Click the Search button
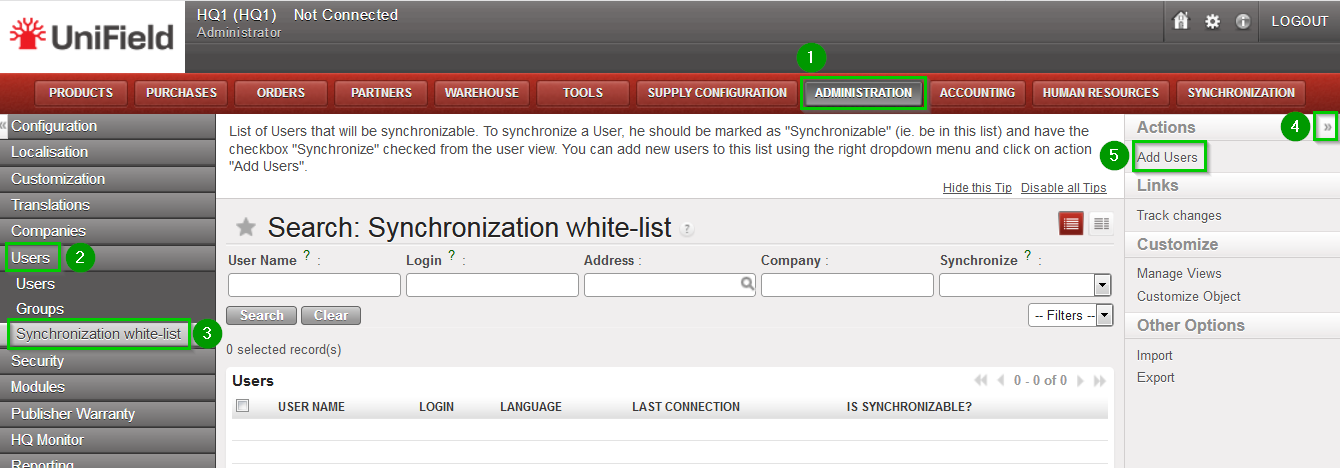The height and width of the screenshot is (468, 1340). pyautogui.click(x=262, y=315)
